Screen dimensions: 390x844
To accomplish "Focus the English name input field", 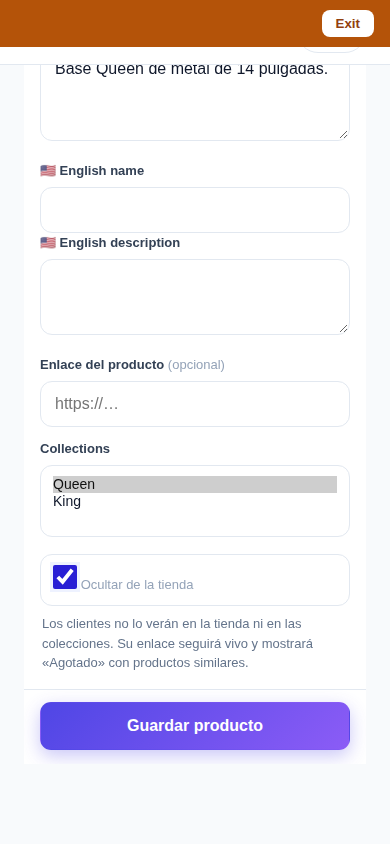I will point(195,210).
